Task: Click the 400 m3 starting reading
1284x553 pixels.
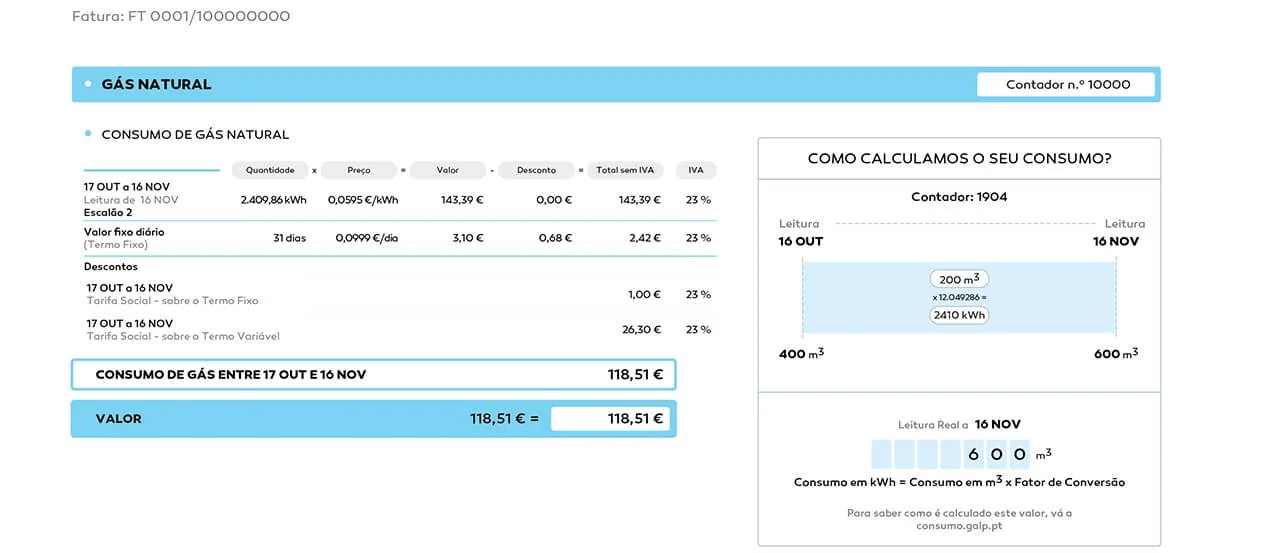Action: click(802, 354)
